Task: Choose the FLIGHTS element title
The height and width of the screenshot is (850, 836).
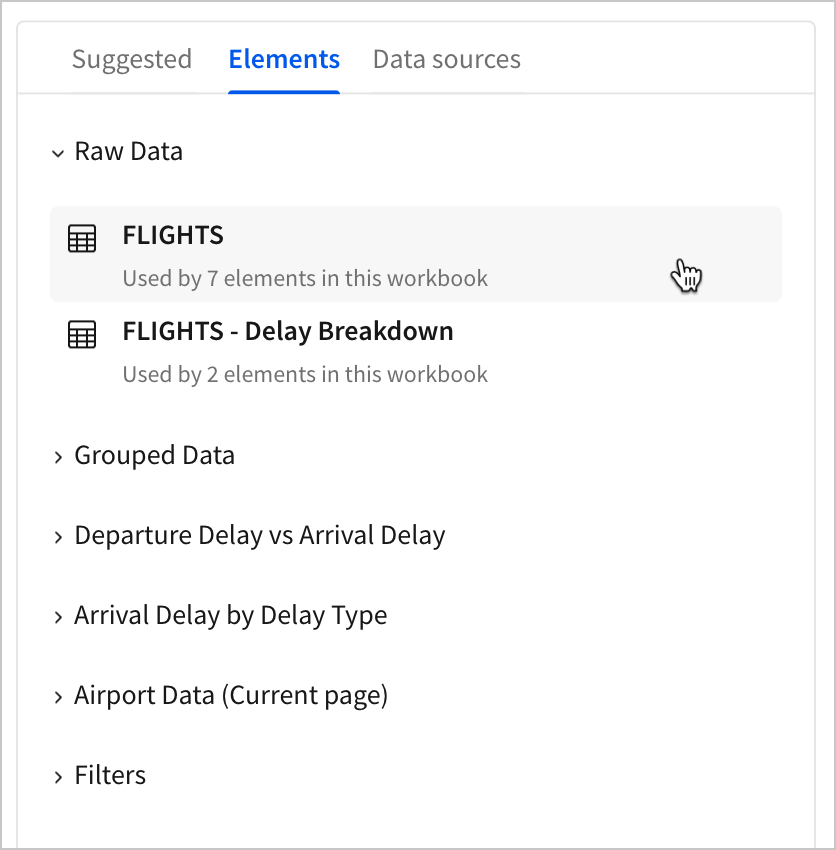Action: [173, 236]
